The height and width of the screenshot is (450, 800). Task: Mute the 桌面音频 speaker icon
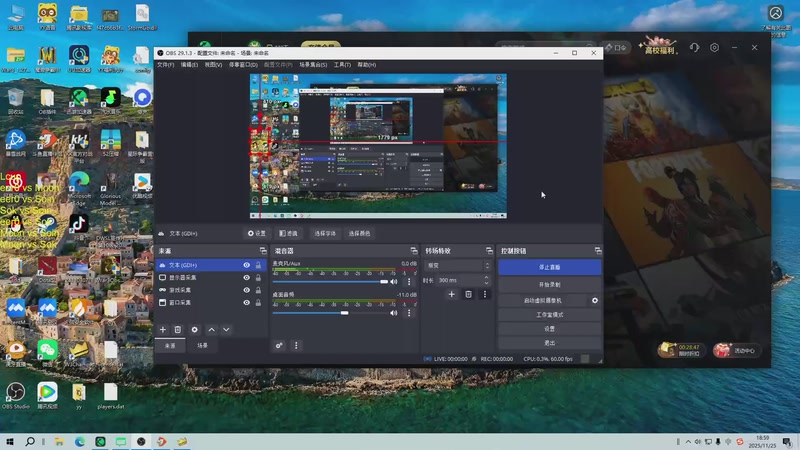click(x=393, y=313)
